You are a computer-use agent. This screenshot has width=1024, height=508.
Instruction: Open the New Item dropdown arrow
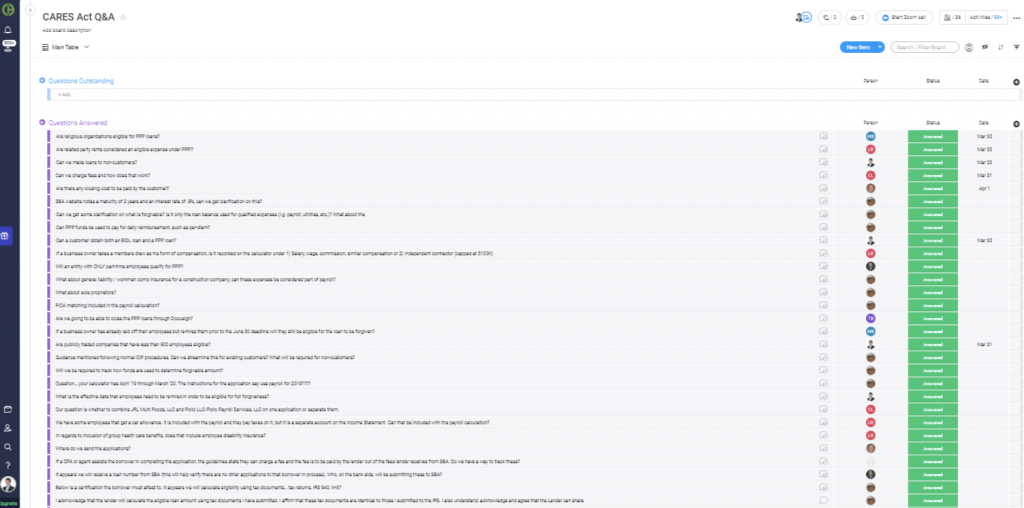[880, 47]
